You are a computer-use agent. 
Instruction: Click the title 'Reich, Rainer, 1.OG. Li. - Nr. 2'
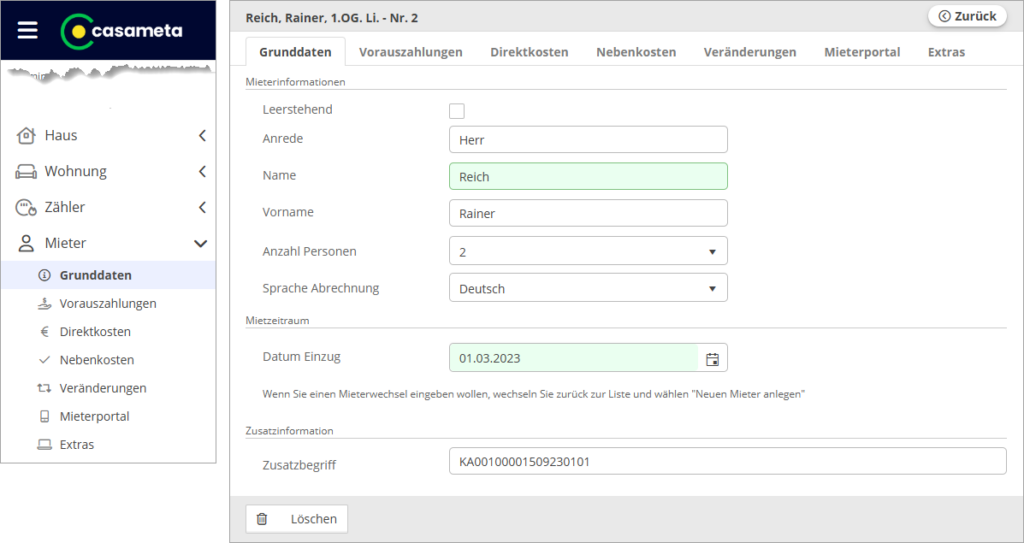(332, 18)
